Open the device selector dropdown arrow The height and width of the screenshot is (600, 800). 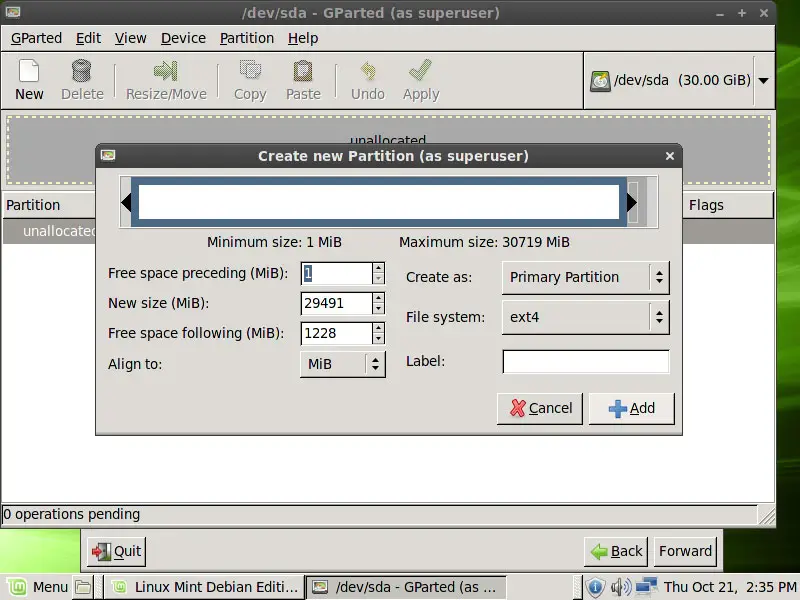[x=763, y=81]
